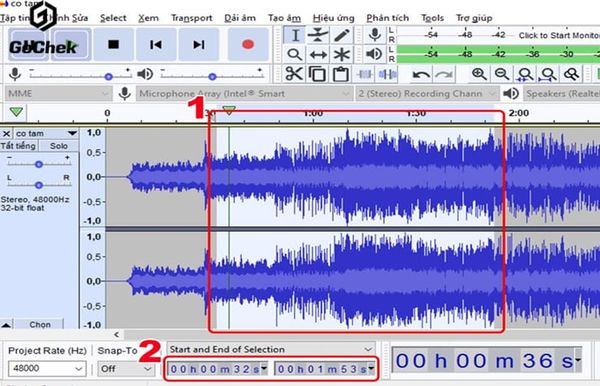The width and height of the screenshot is (600, 386).
Task: Select the Selection (I-beam) tool
Action: [295, 35]
